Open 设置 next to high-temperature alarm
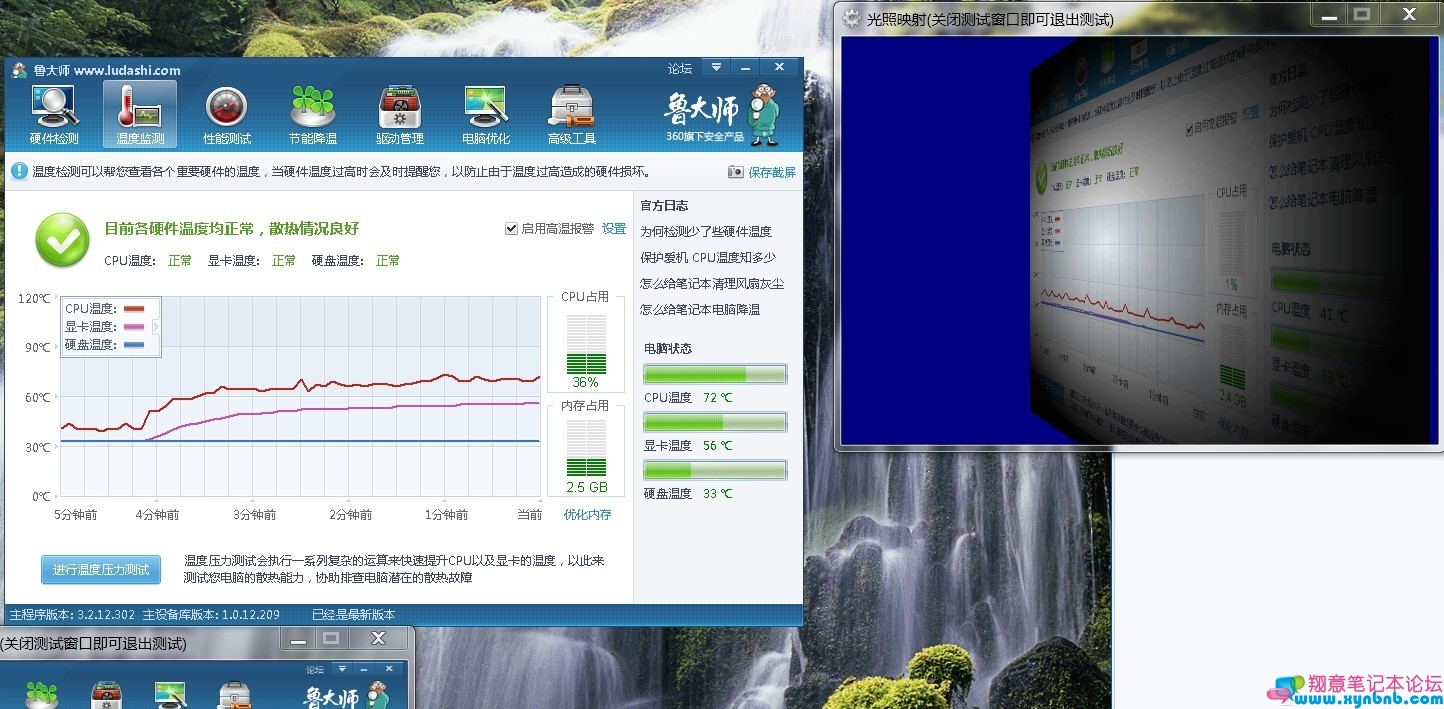The width and height of the screenshot is (1444, 709). tap(614, 229)
